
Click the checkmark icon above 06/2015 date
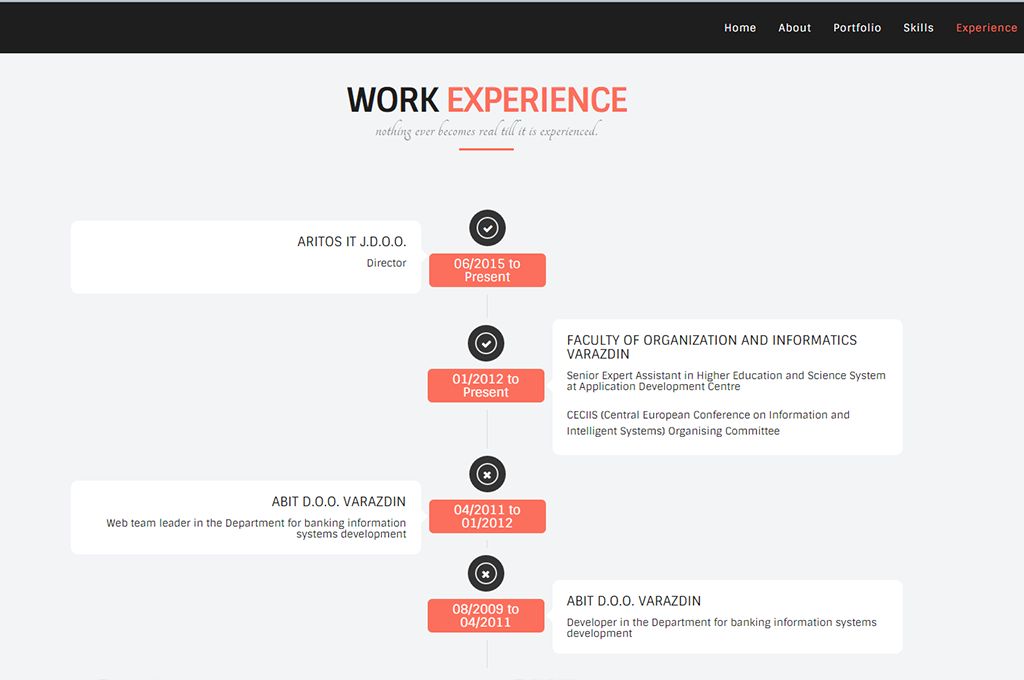tap(487, 229)
